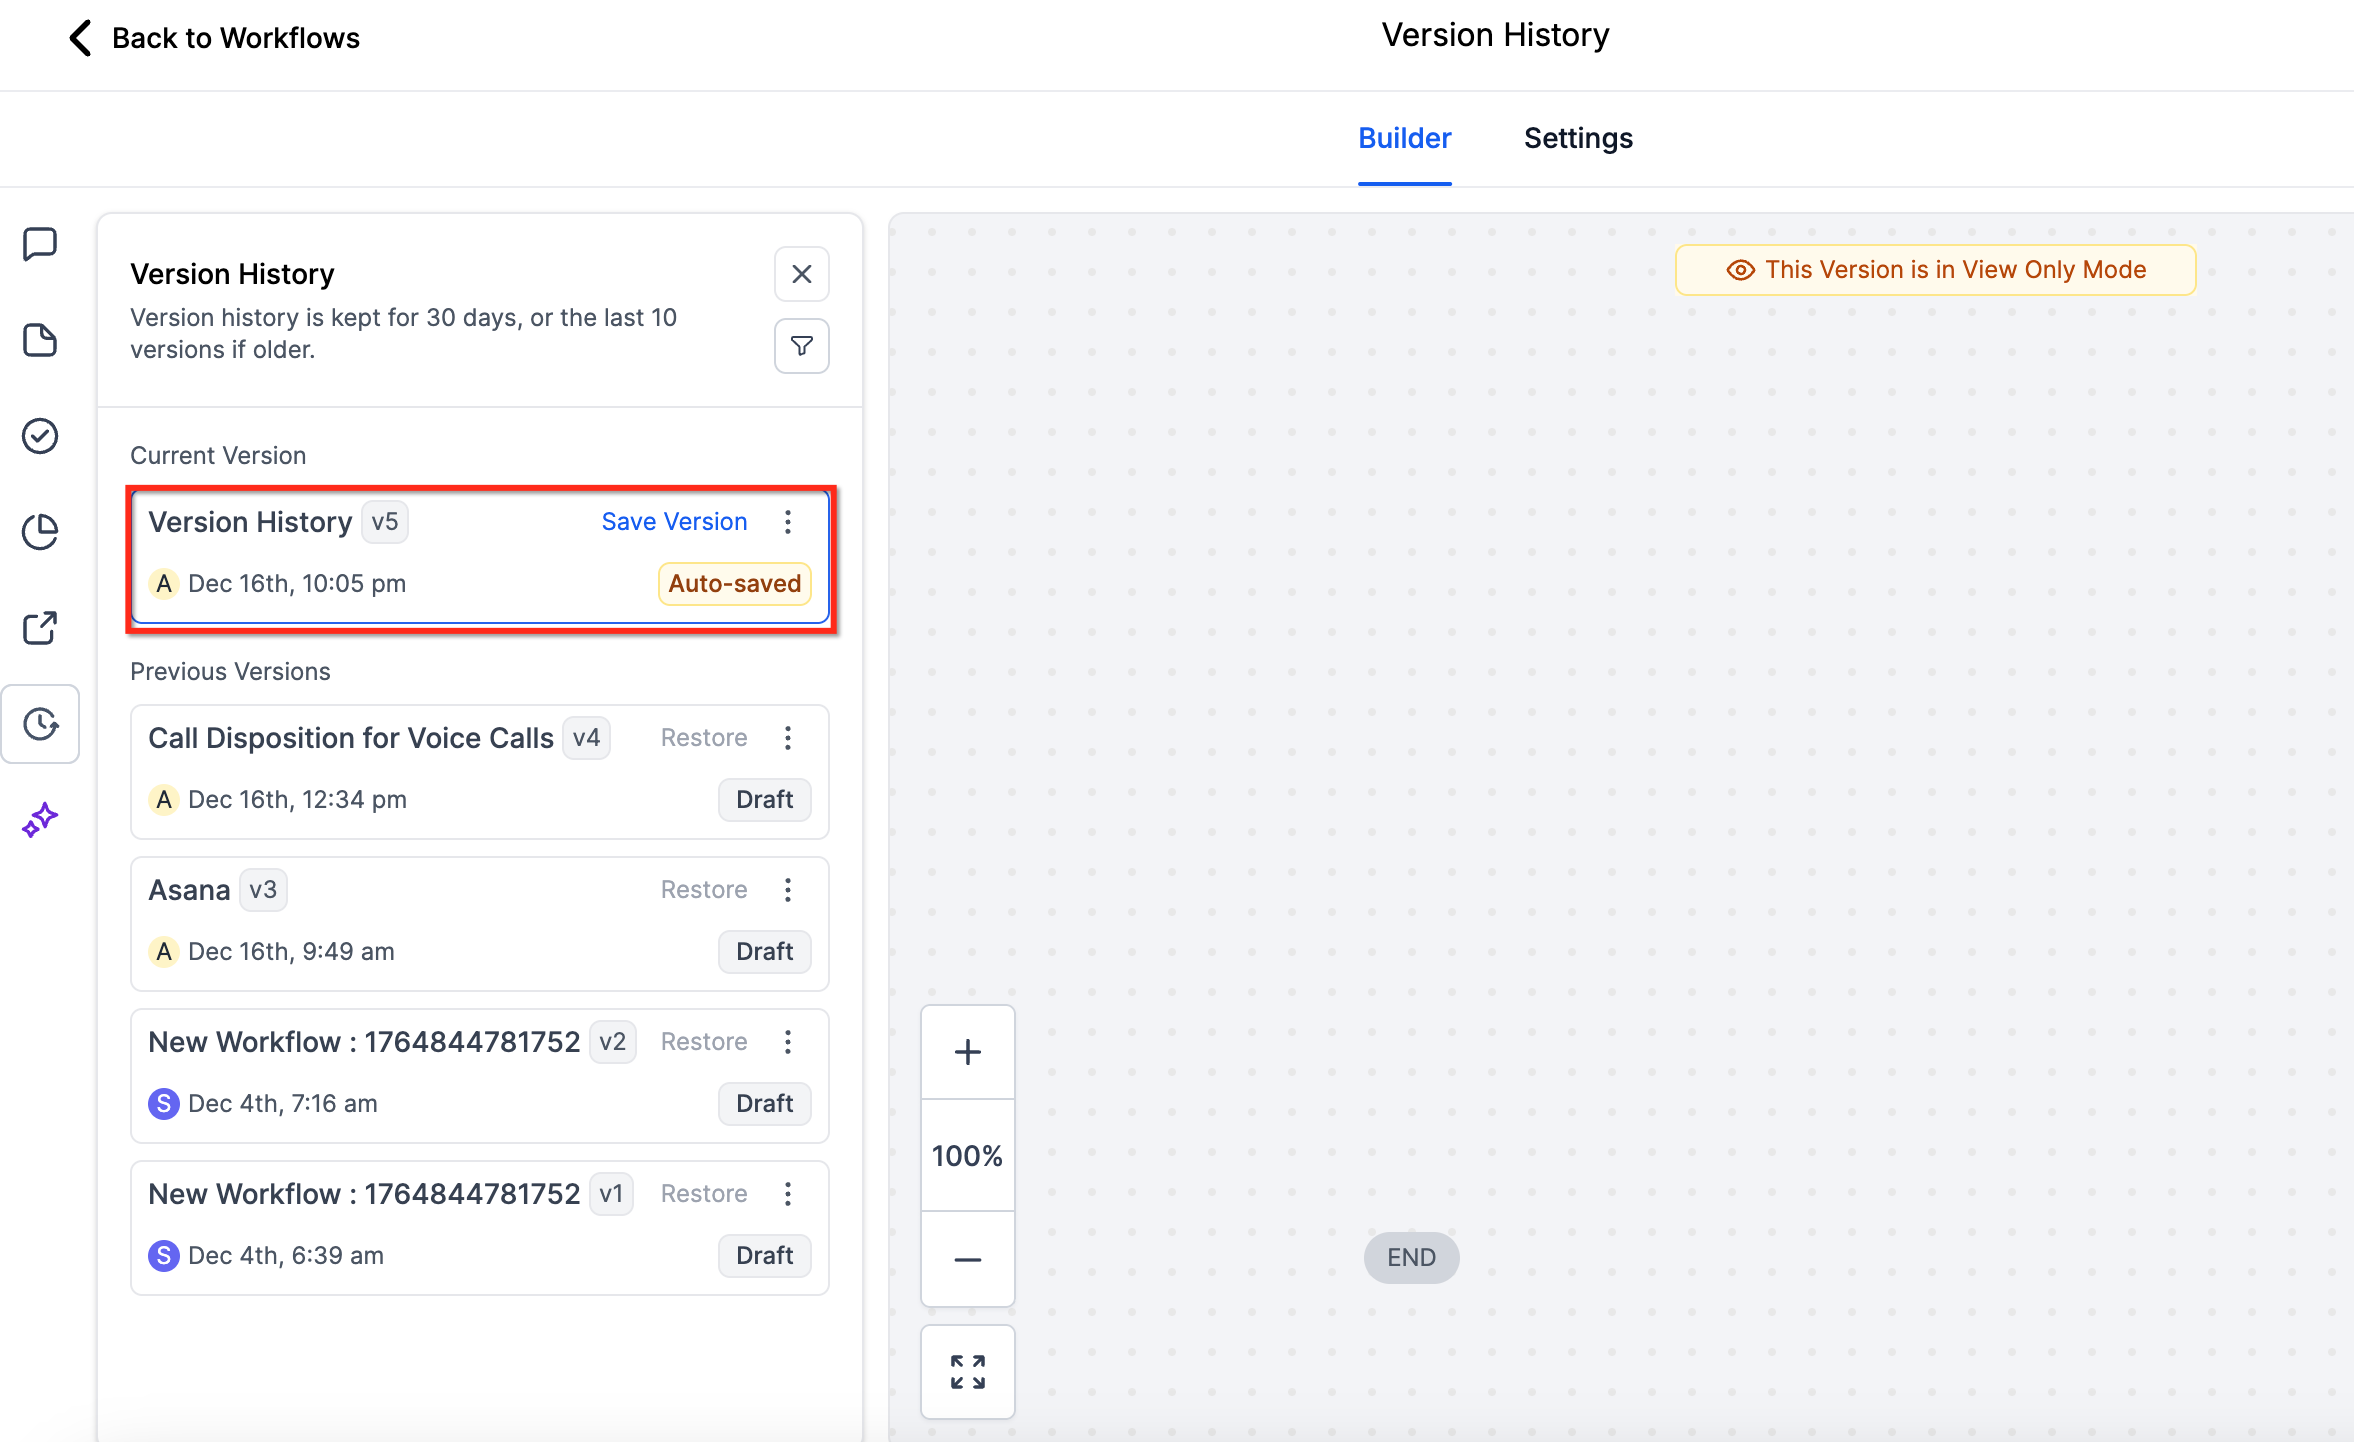Zoom in the canvas with plus button

[967, 1052]
